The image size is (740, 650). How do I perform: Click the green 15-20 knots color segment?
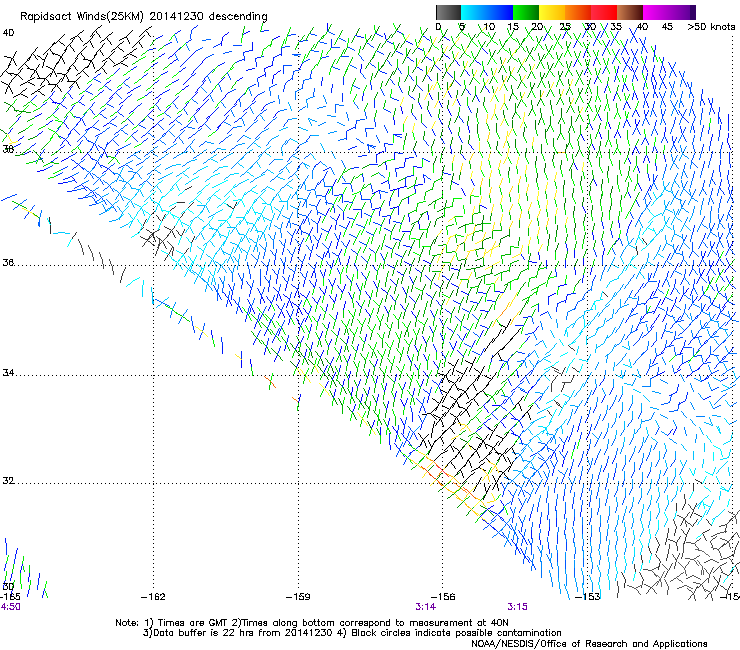[x=526, y=12]
